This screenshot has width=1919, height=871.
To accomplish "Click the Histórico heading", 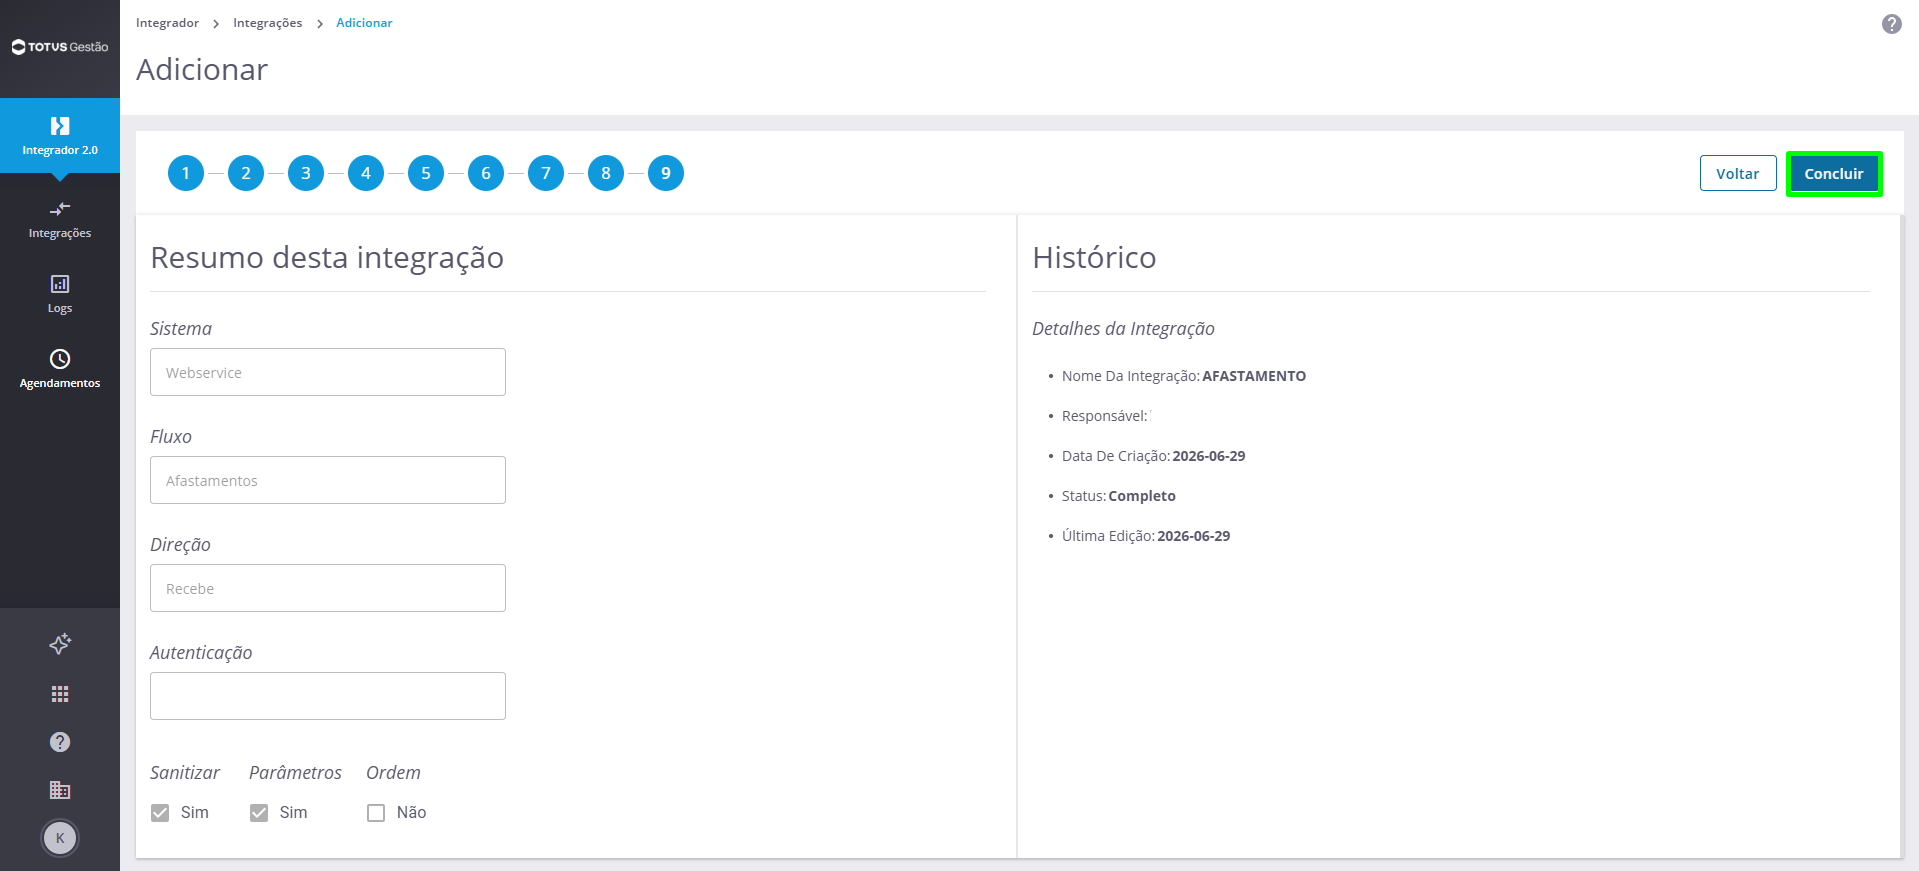I will (x=1094, y=257).
